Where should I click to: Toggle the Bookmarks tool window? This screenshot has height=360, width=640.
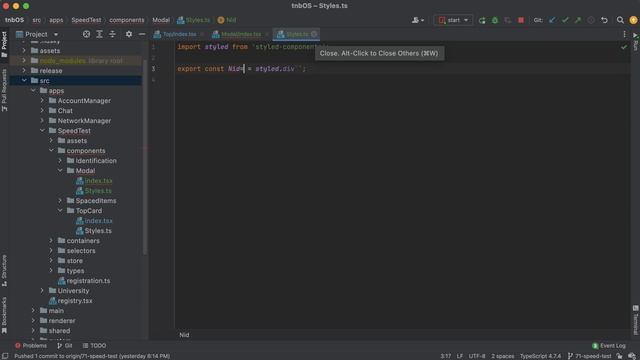(4, 315)
